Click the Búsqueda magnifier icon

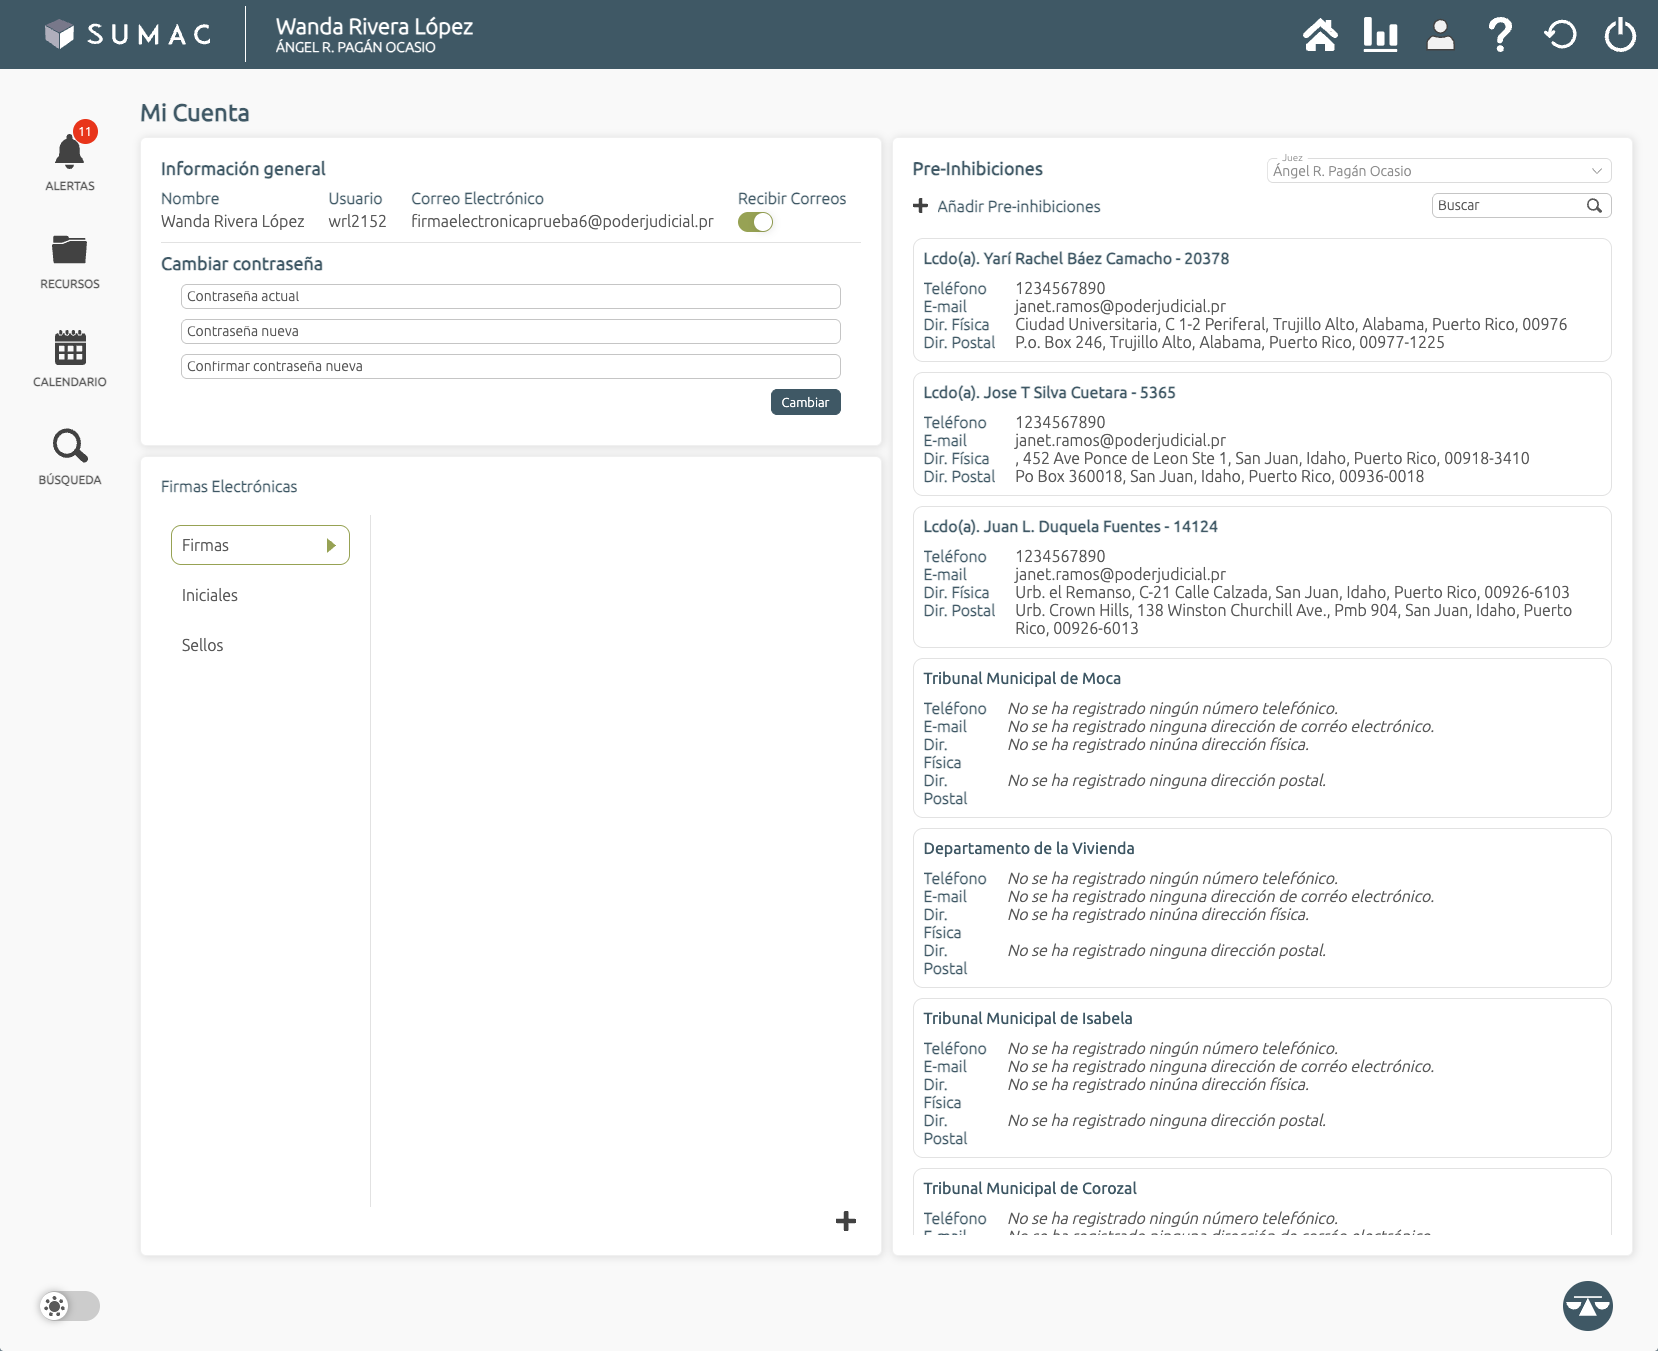point(69,446)
